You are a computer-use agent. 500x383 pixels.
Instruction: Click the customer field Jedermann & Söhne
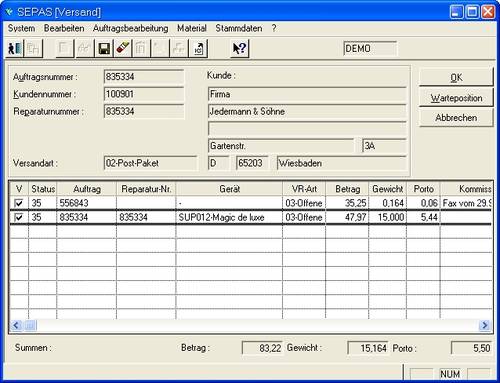coord(307,111)
